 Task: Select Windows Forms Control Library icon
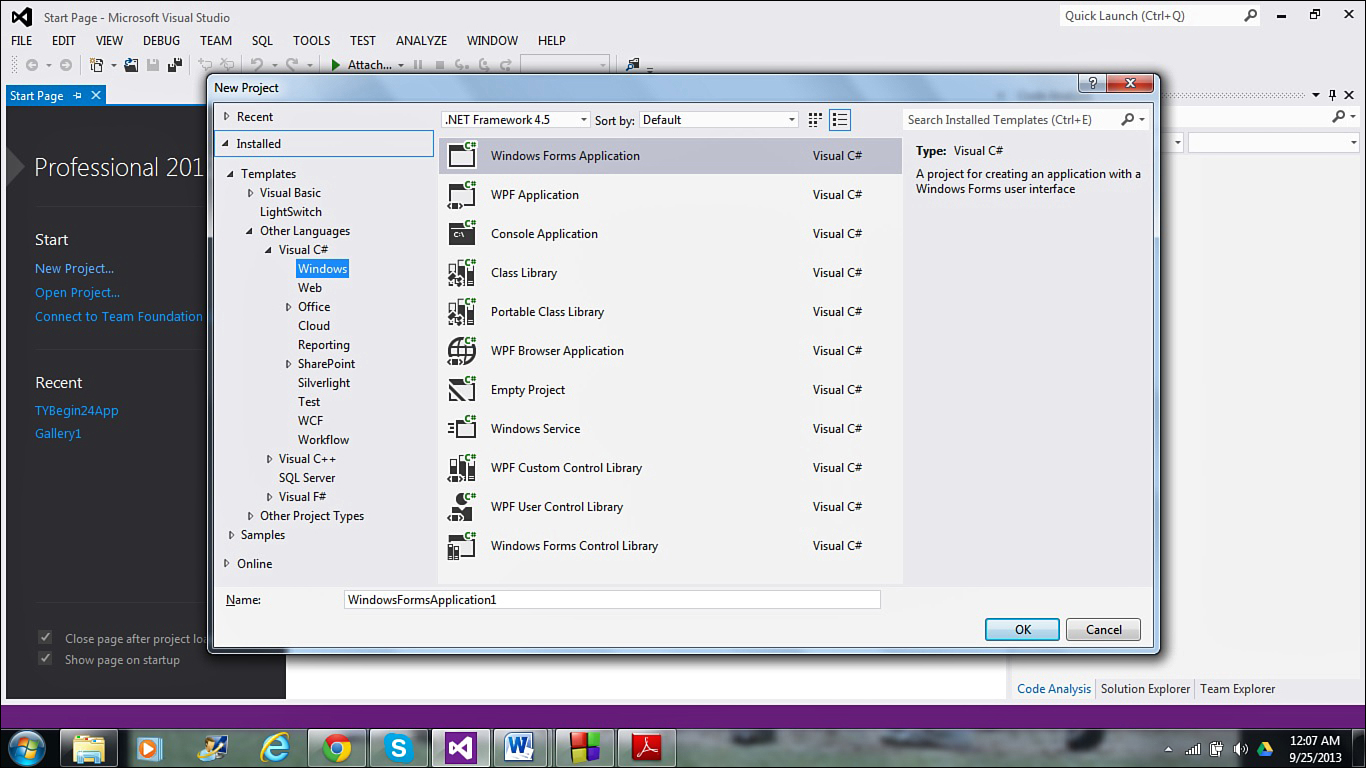click(x=461, y=546)
